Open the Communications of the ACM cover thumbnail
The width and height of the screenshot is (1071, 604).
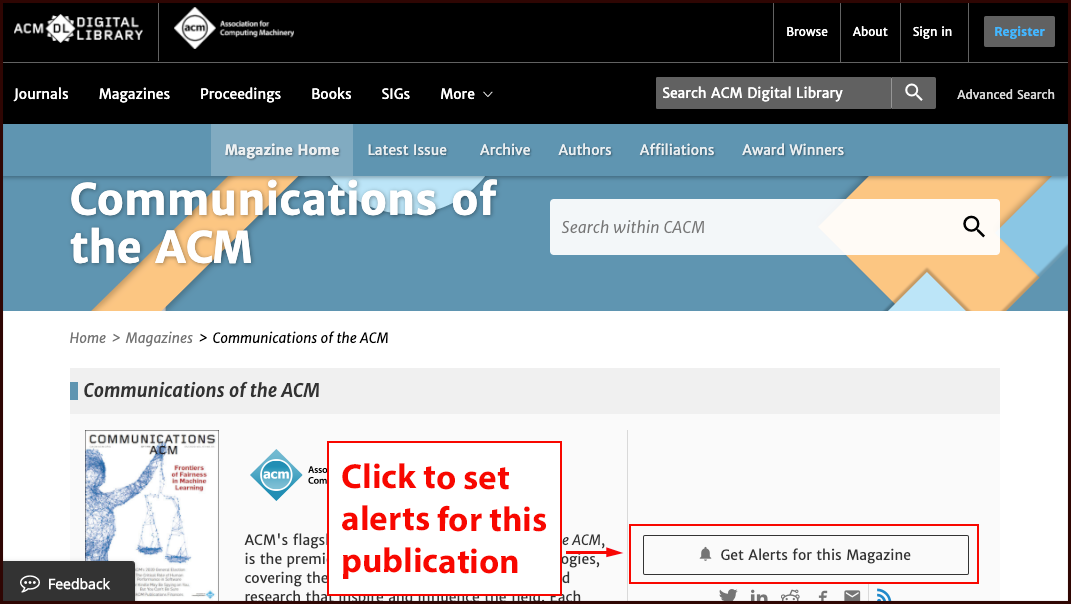(152, 515)
